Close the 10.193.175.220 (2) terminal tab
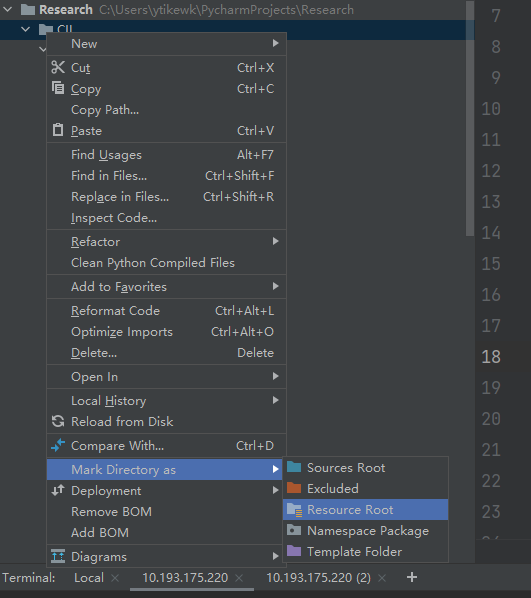The image size is (531, 598). tap(382, 578)
